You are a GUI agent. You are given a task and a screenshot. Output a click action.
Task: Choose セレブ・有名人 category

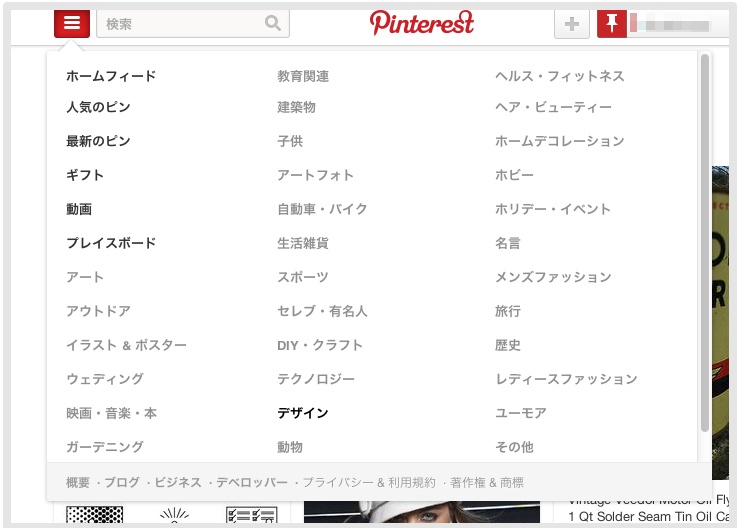click(322, 311)
